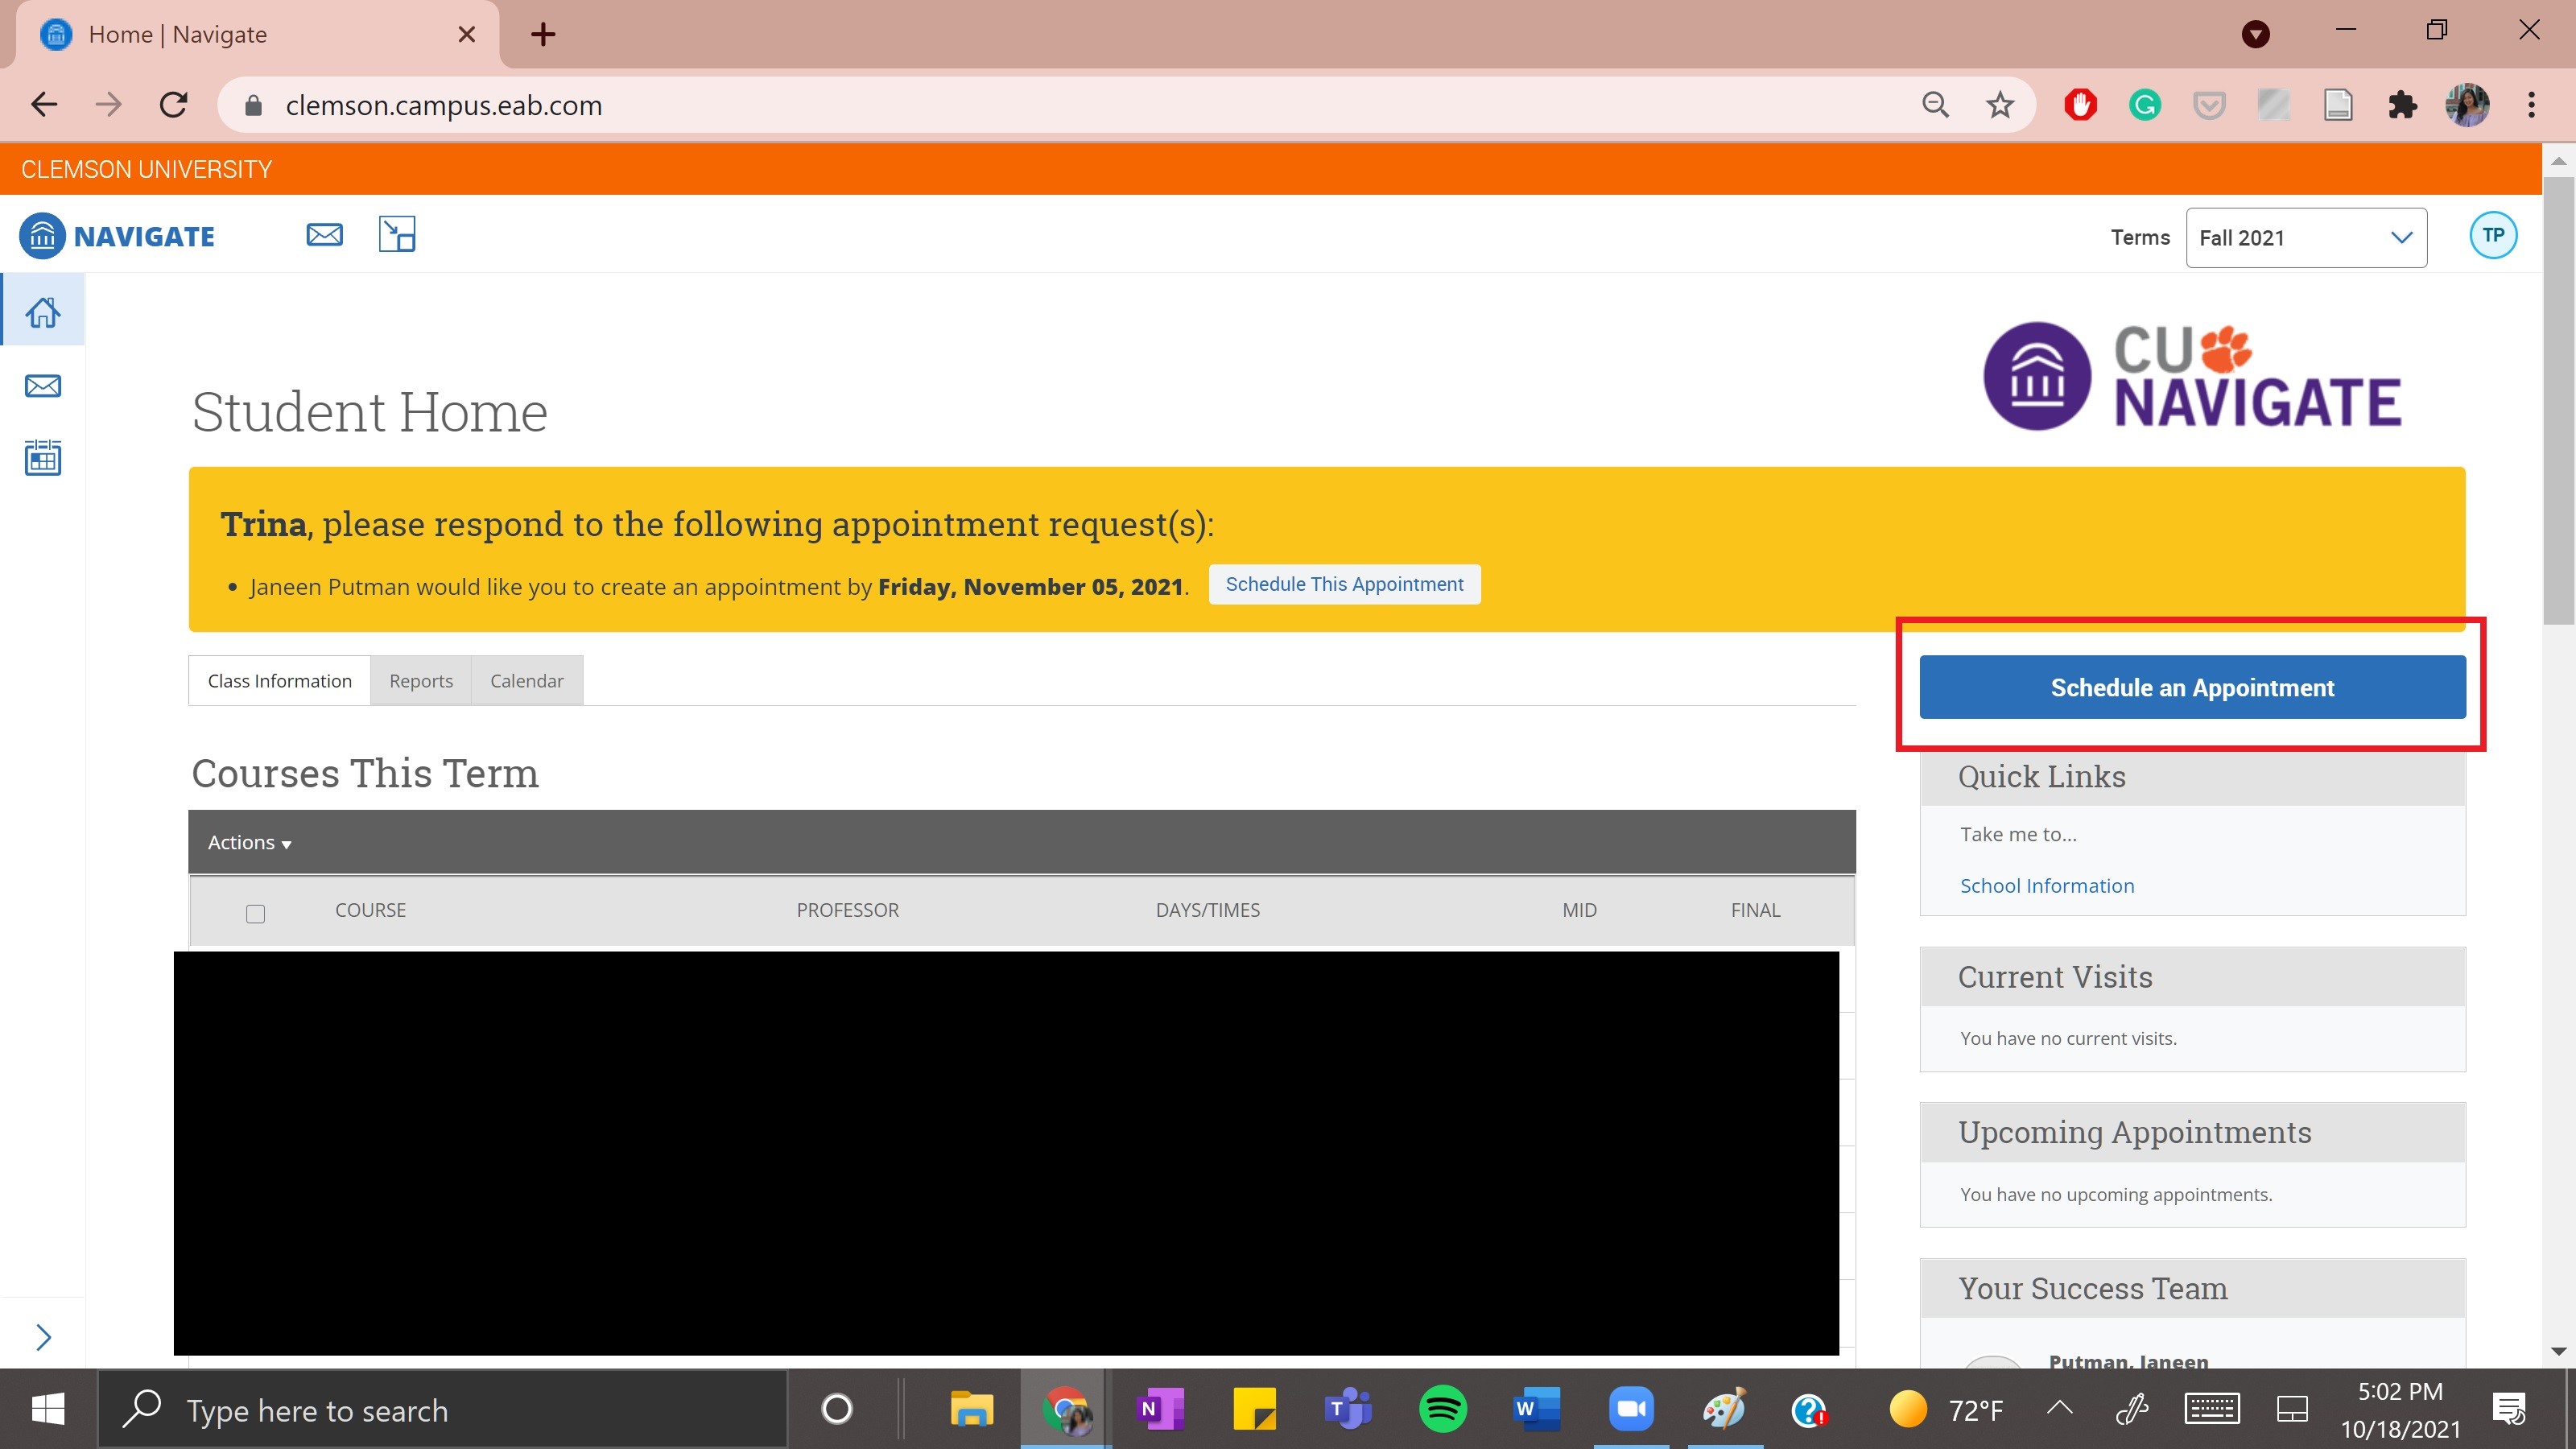This screenshot has width=2576, height=1449.
Task: Click the Cortana circle icon
Action: (836, 1409)
